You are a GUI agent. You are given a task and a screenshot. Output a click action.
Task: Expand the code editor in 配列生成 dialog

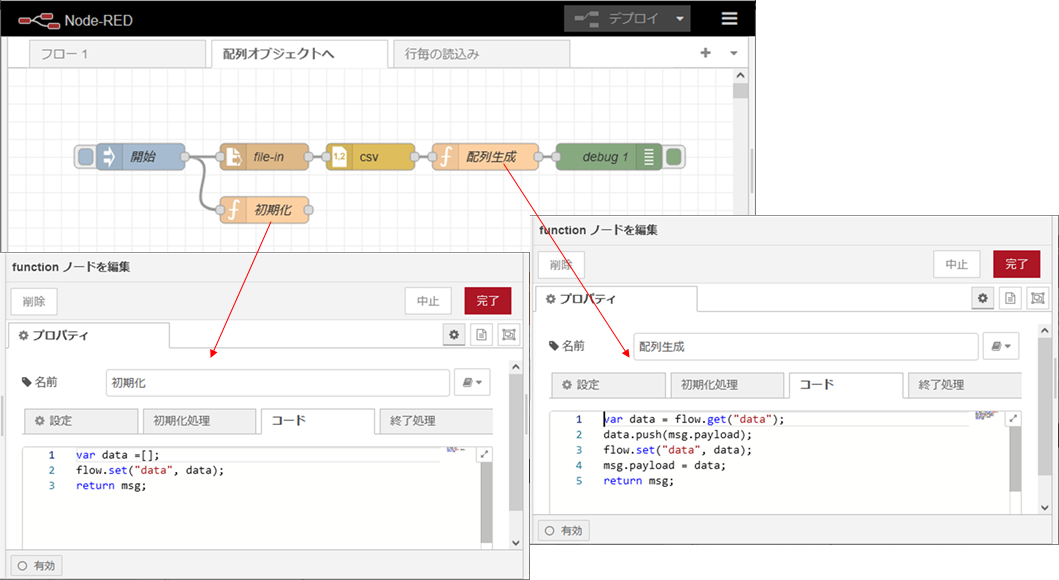point(1012,419)
